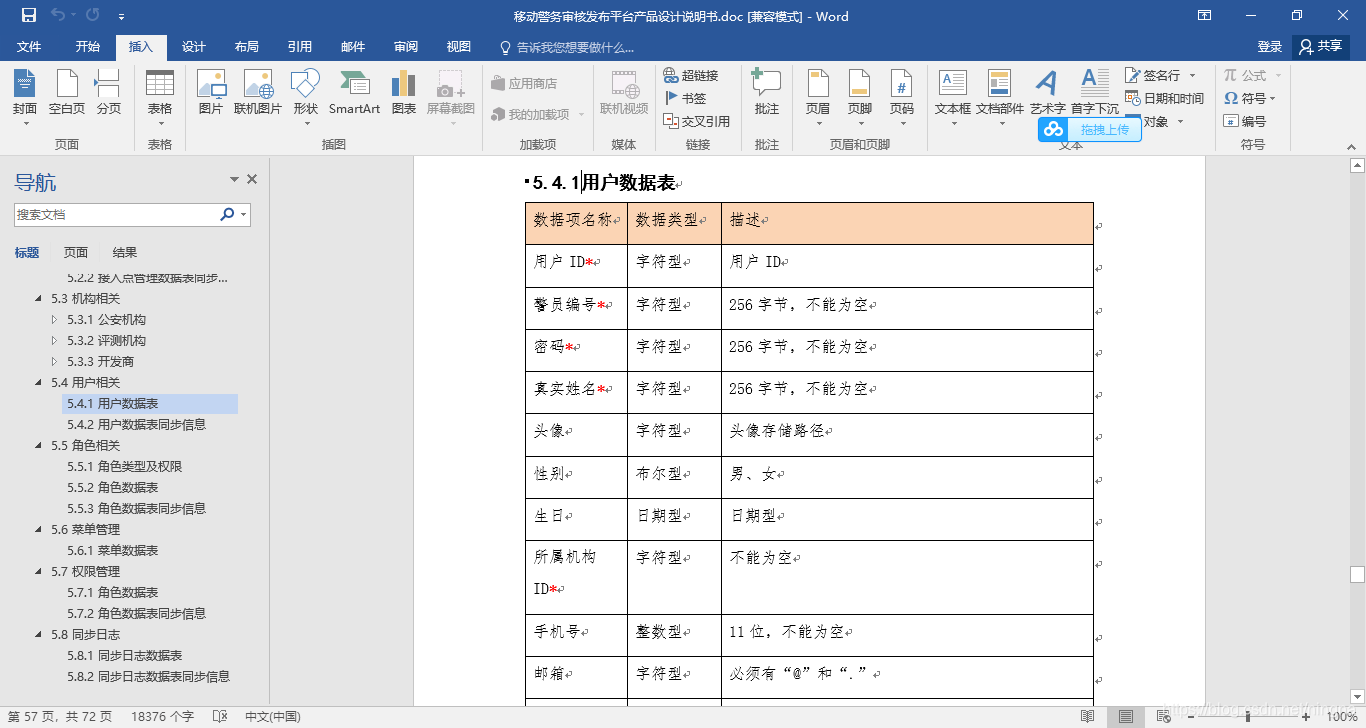Insert WordArt (艺术字)
The height and width of the screenshot is (728, 1366).
point(1047,92)
